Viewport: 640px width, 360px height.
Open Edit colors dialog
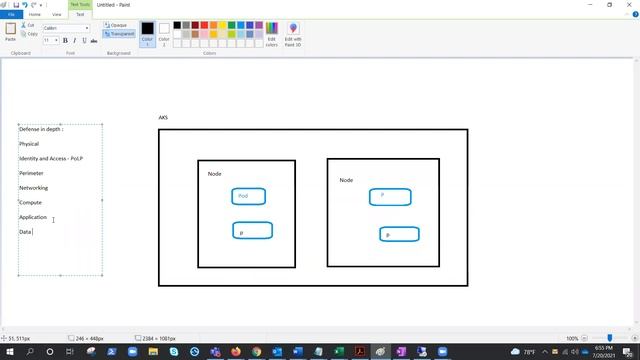pos(272,34)
